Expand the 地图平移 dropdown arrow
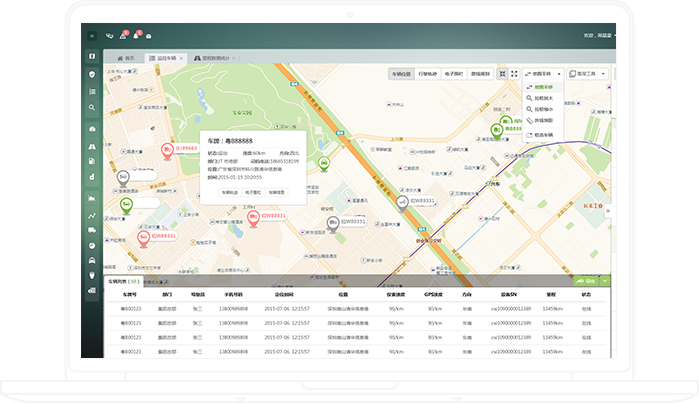699x403 pixels. click(x=557, y=74)
